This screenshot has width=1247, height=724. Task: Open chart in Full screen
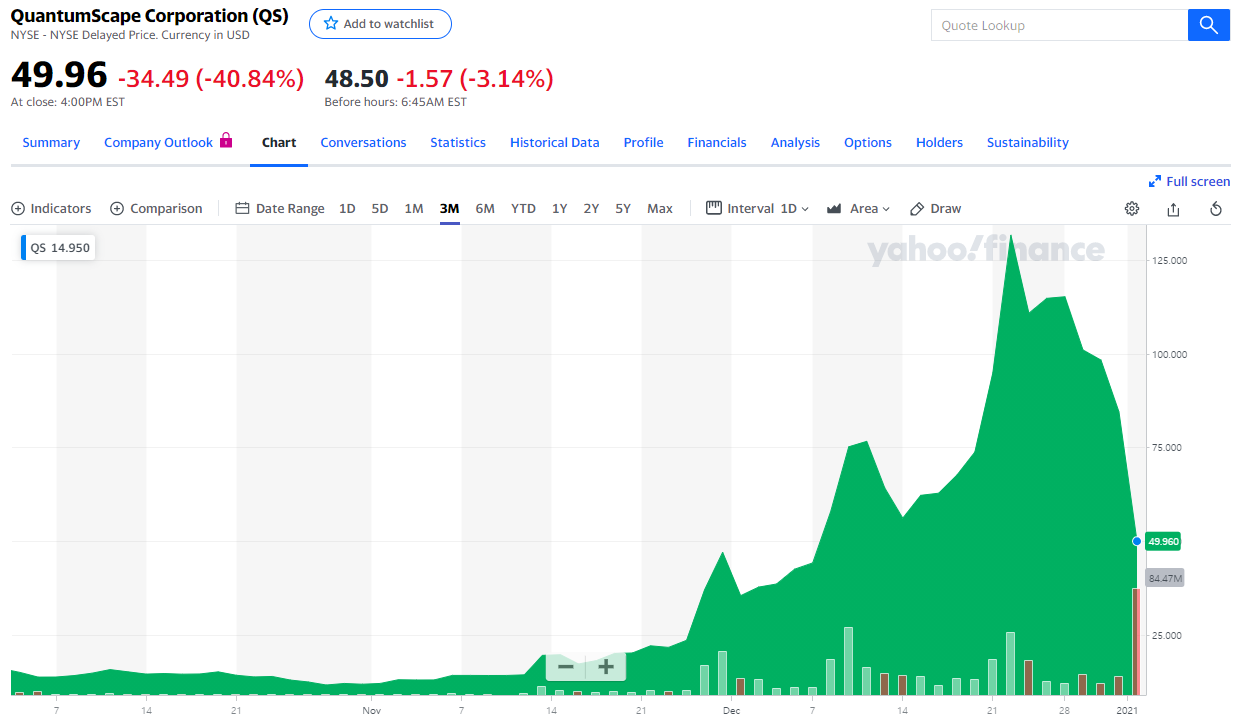(1190, 181)
